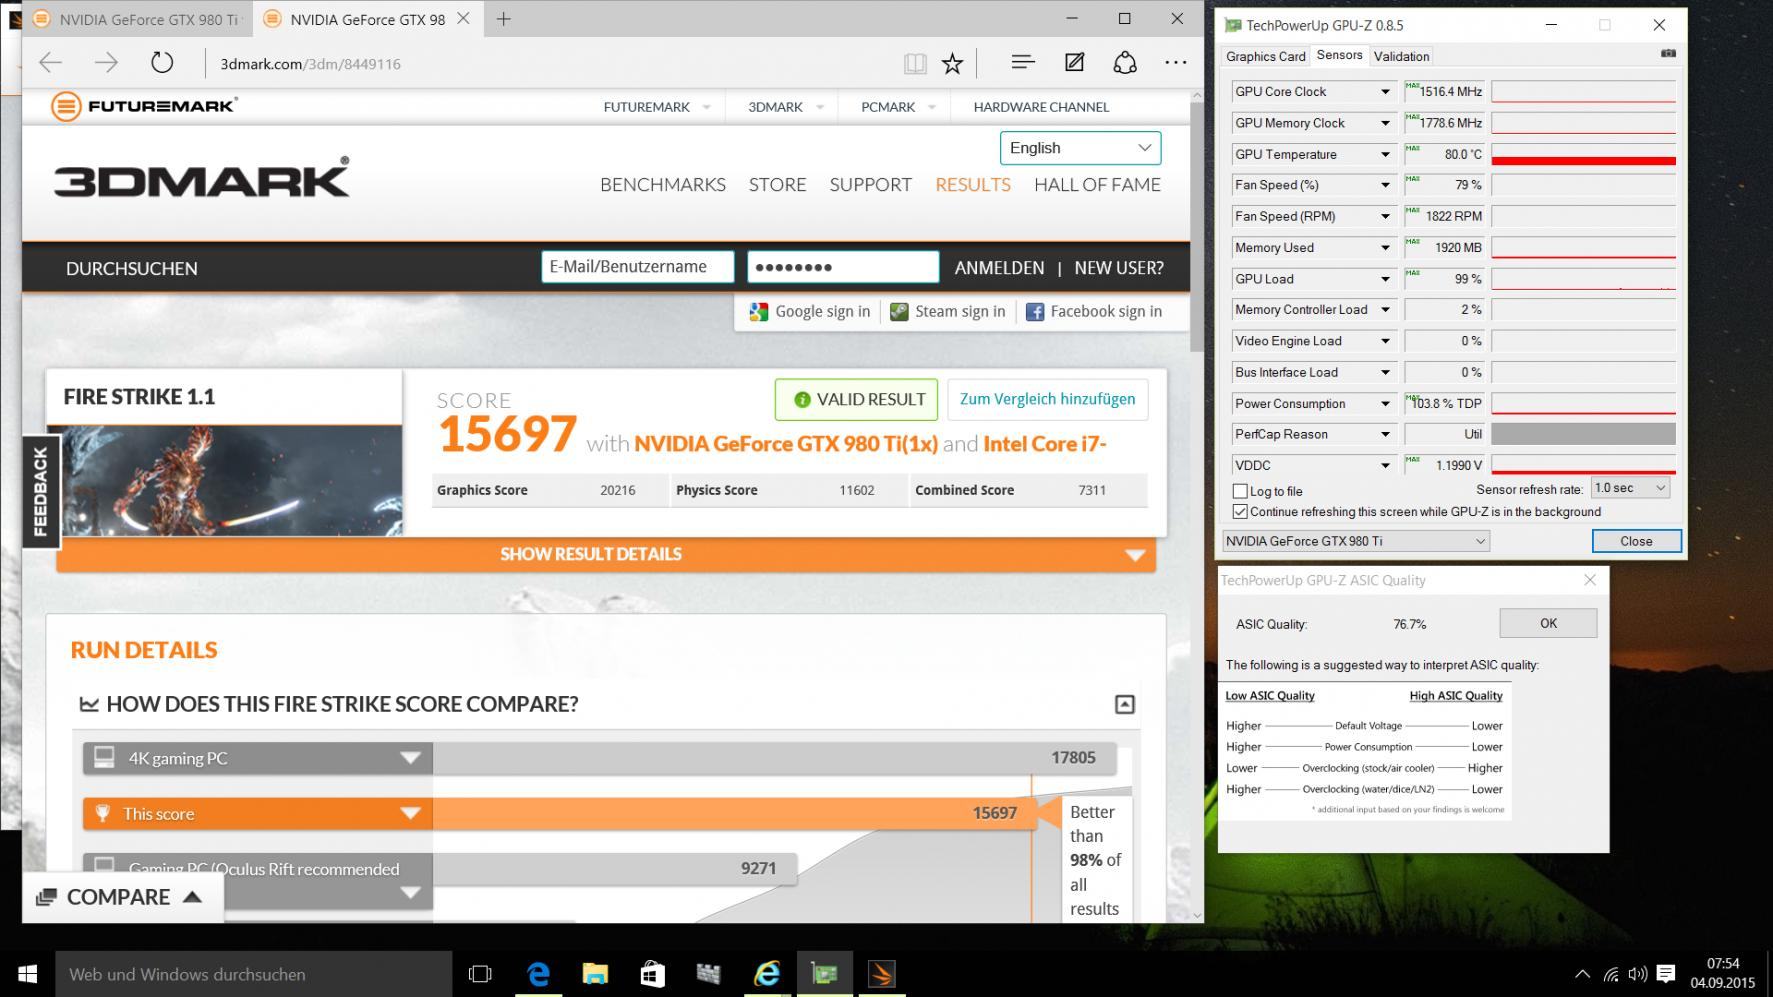1773x997 pixels.
Task: Switch to the Validation tab
Action: [x=1401, y=56]
